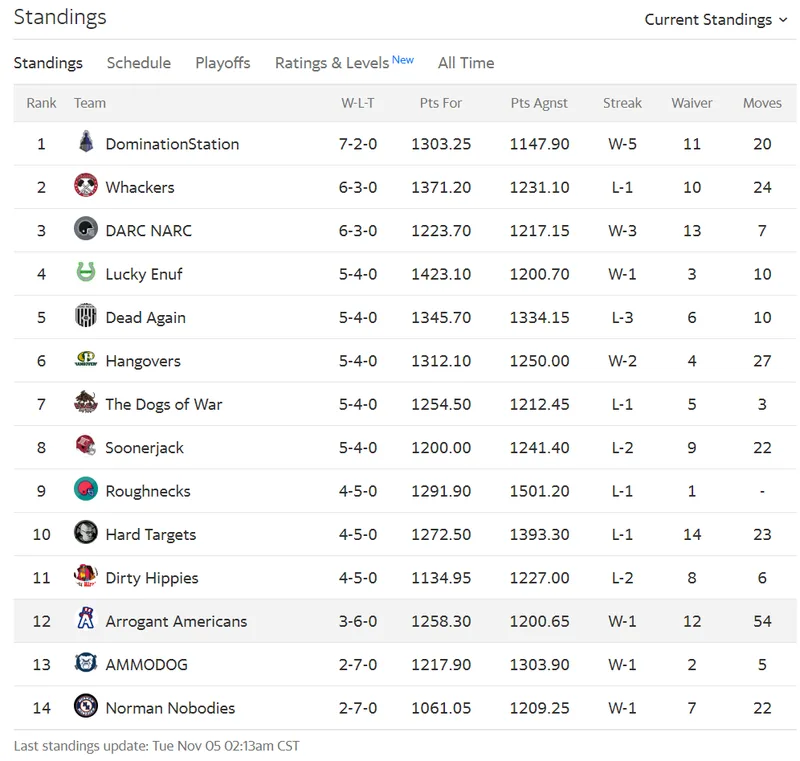Click the Whackers team logo icon
Image resolution: width=800 pixels, height=761 pixels.
86,186
